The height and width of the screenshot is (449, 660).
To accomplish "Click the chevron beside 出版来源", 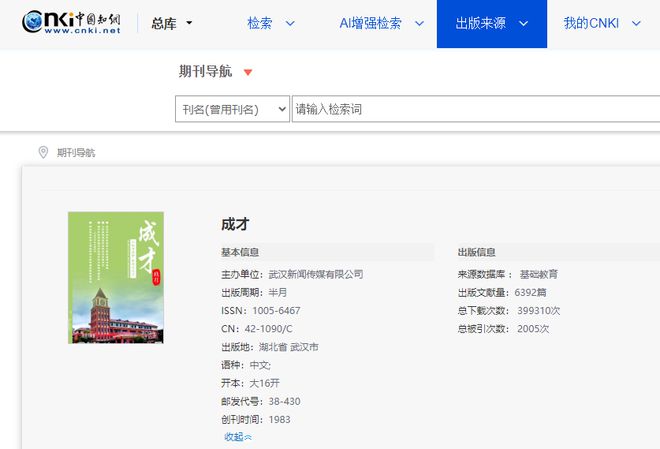I will pos(523,24).
